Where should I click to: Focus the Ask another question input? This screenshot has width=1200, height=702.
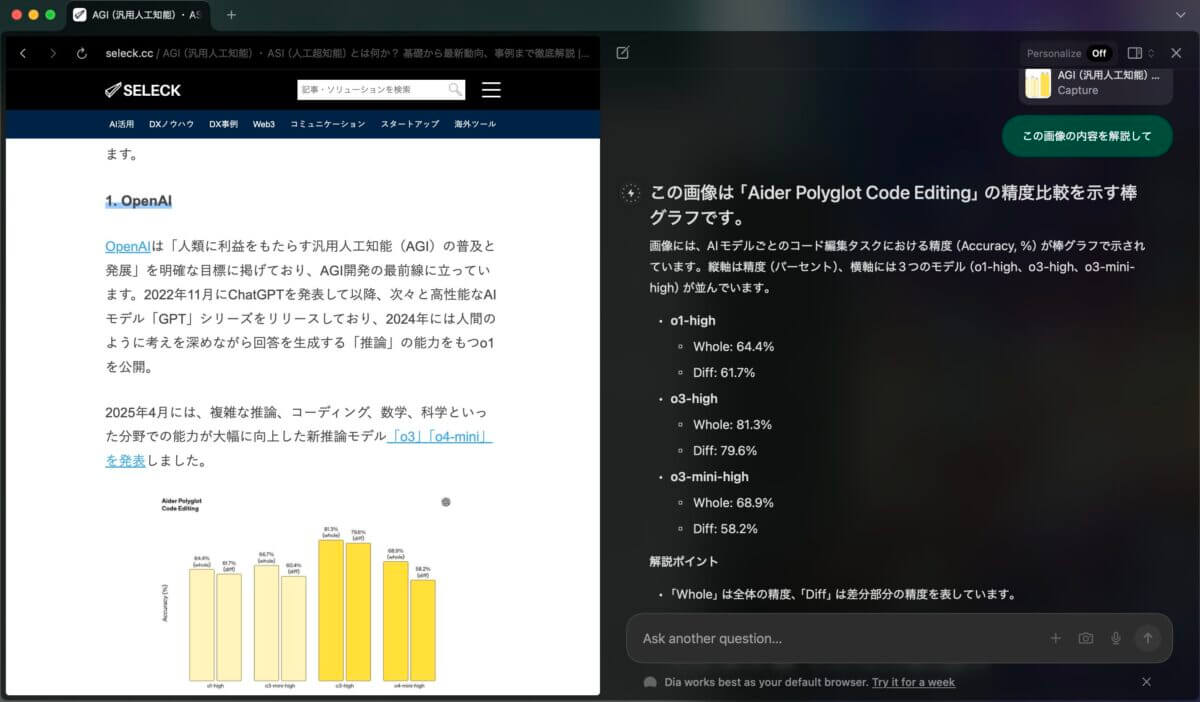pos(840,638)
